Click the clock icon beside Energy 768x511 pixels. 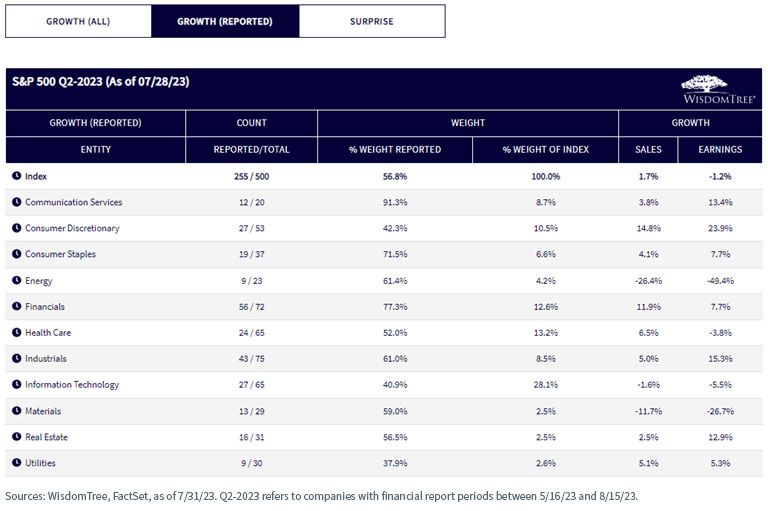point(17,280)
